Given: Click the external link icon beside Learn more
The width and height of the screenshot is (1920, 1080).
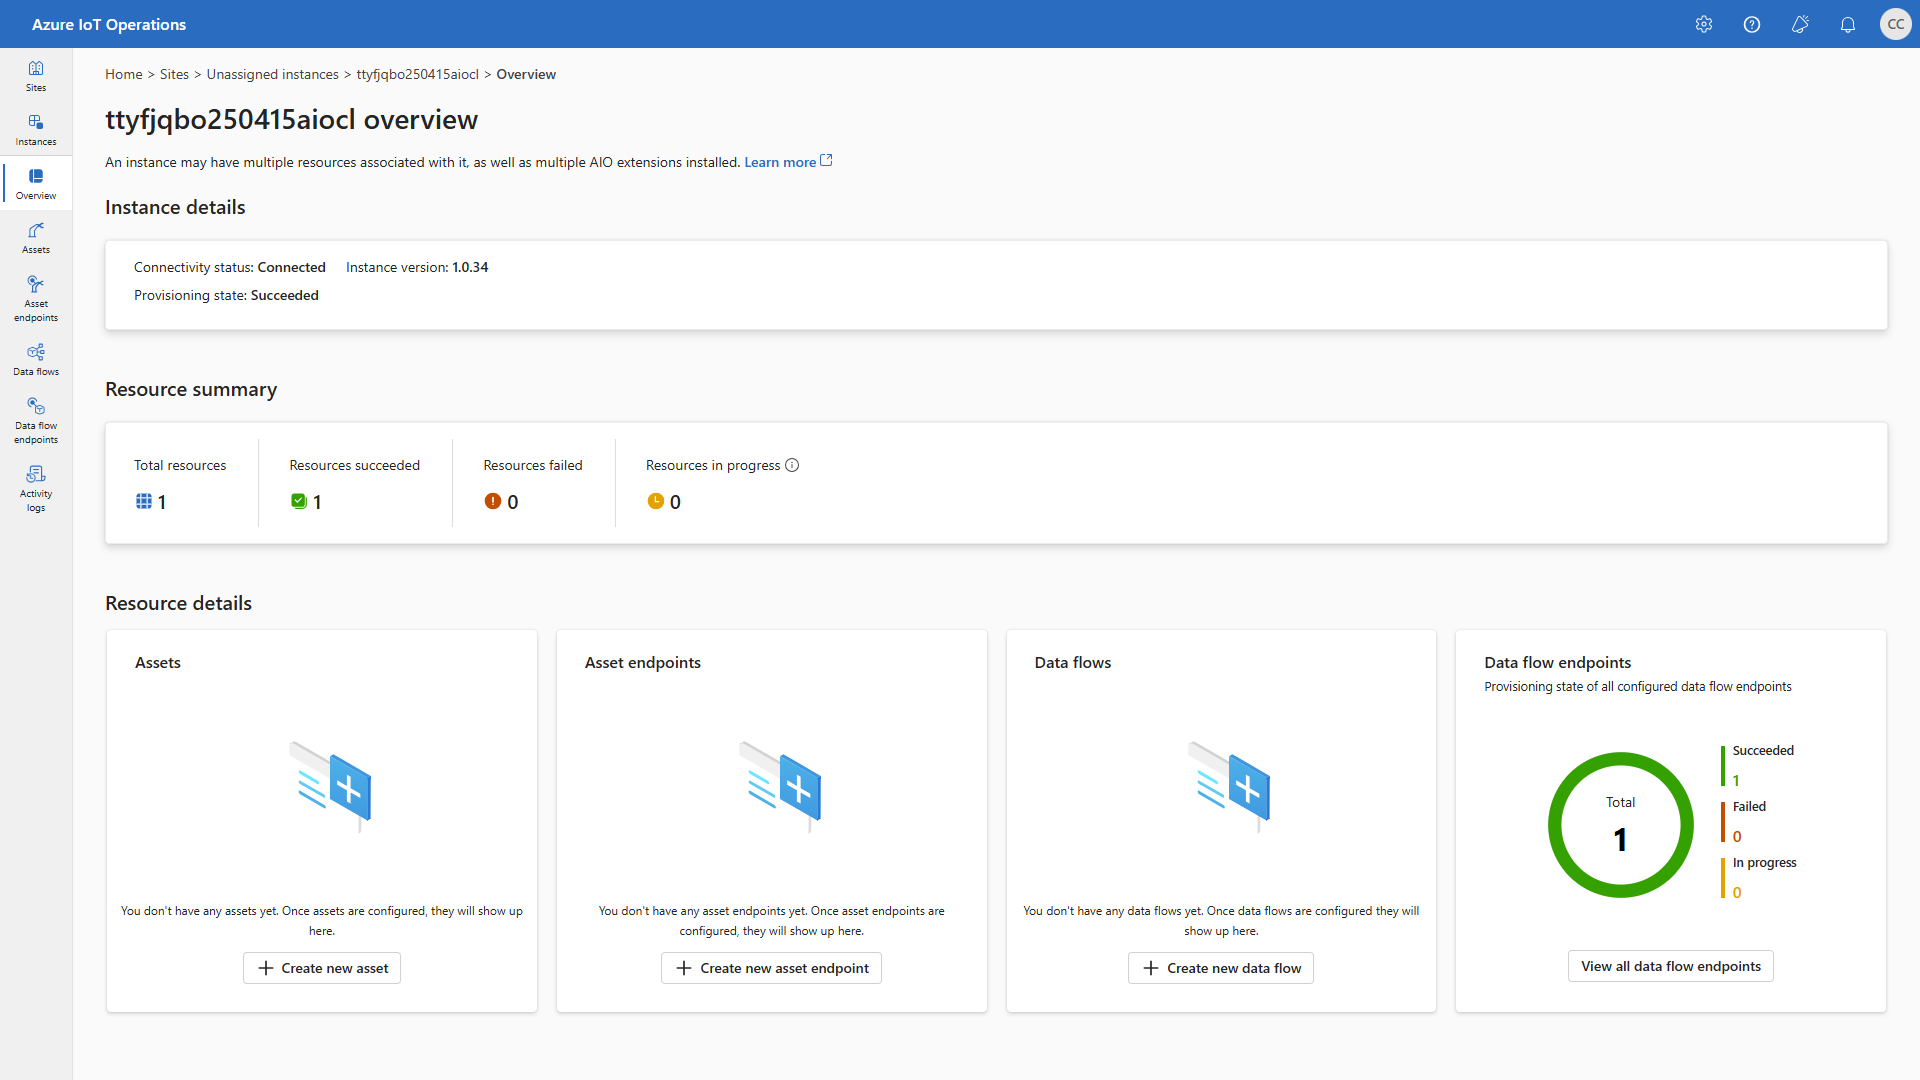Looking at the screenshot, I should click(826, 160).
